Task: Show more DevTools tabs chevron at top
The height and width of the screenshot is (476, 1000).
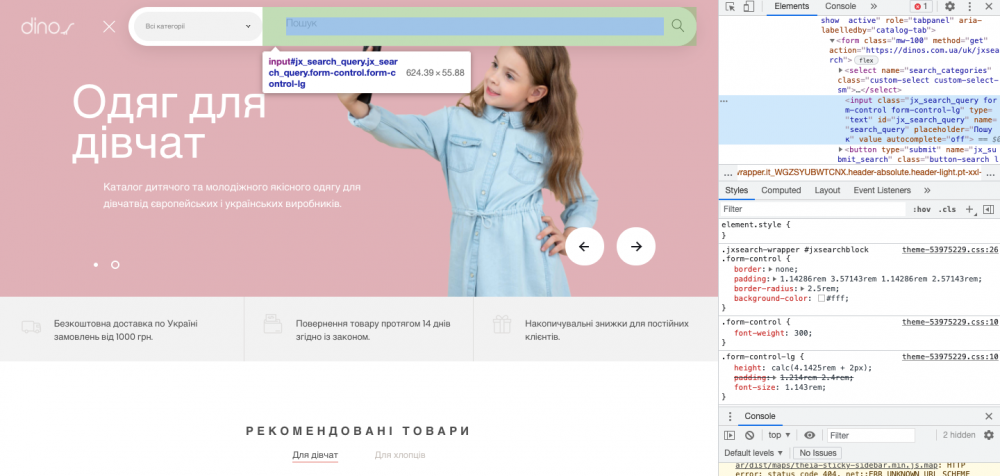Action: 874,6
